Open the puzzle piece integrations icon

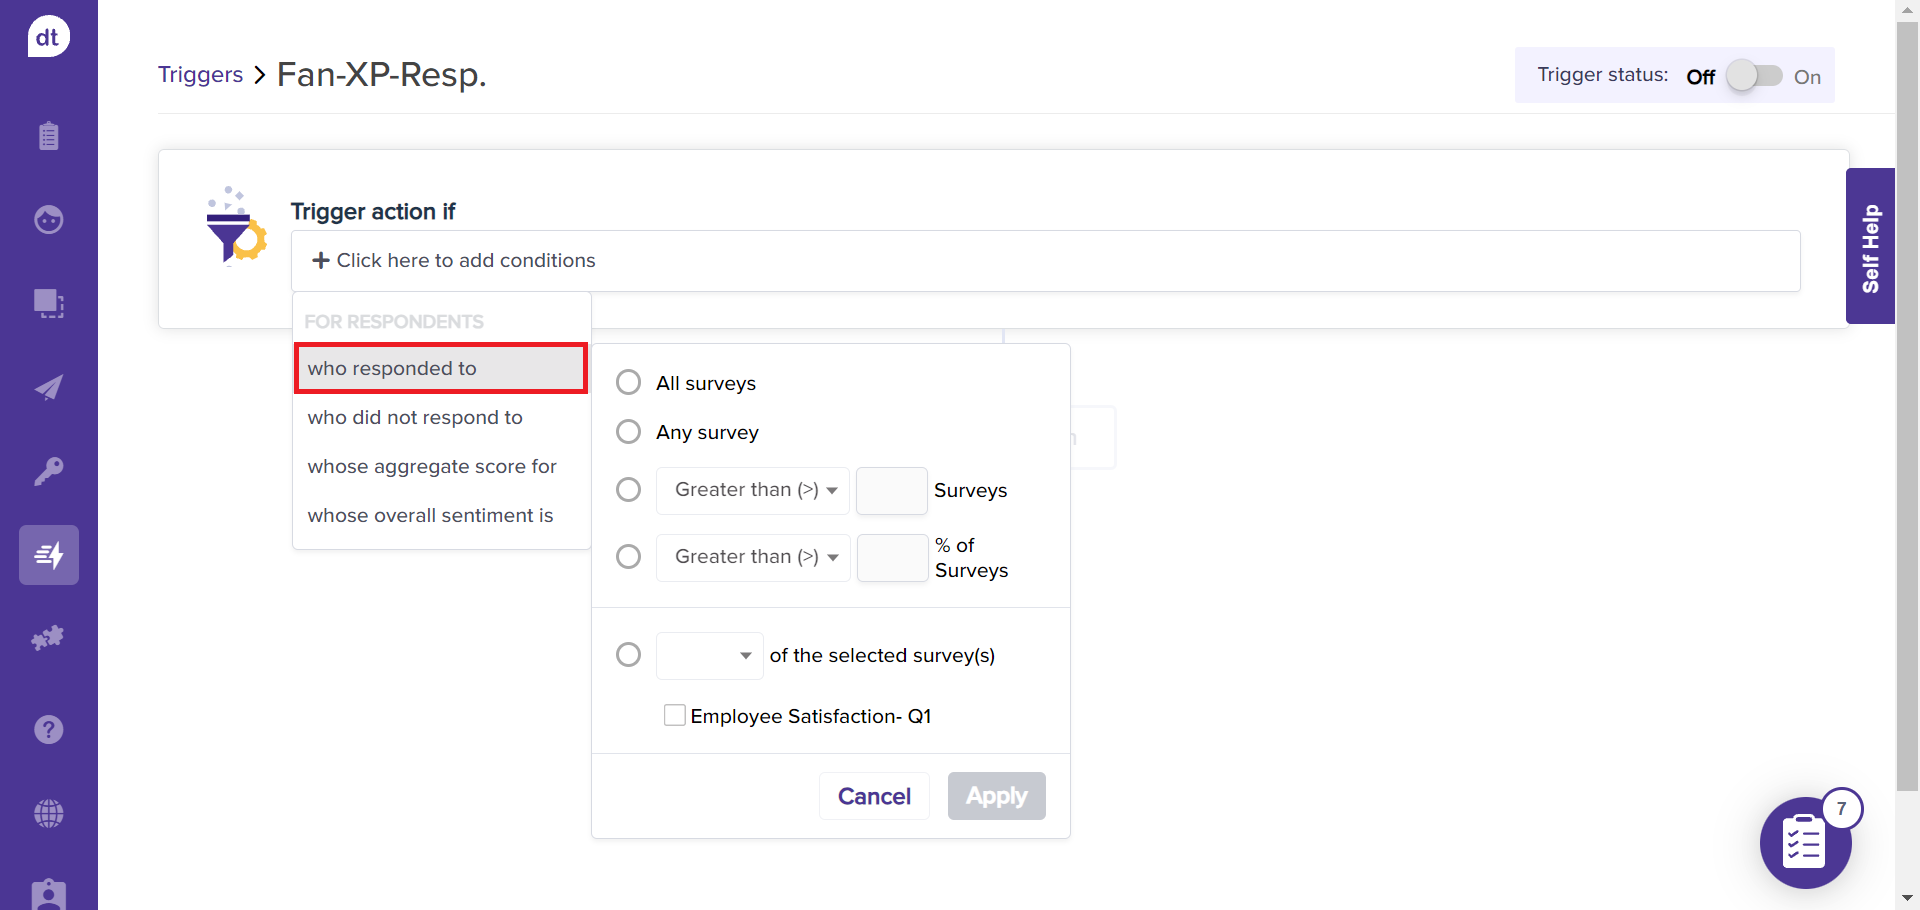(x=48, y=638)
